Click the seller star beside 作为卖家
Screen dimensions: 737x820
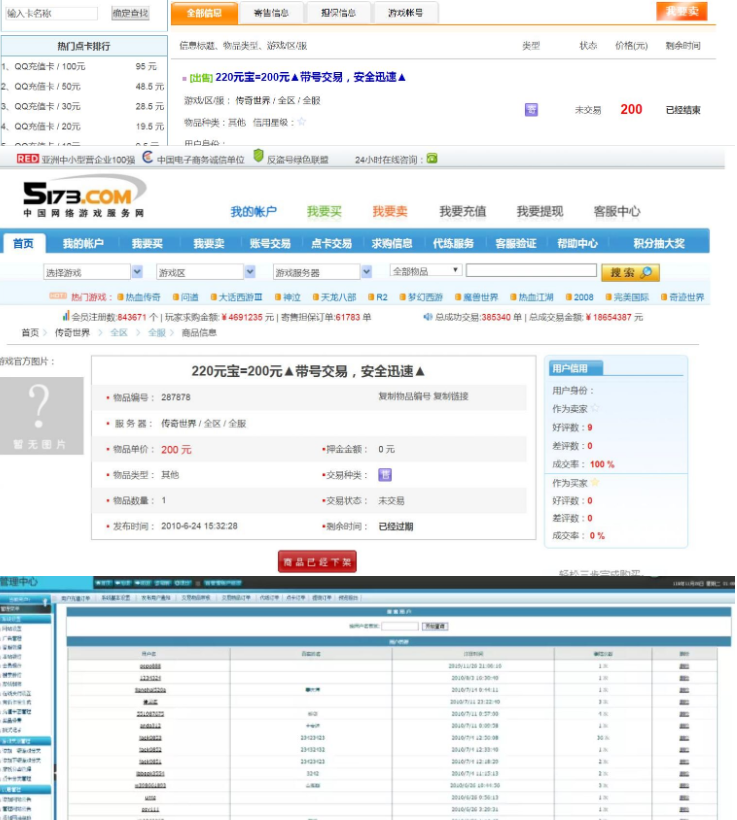click(x=595, y=408)
